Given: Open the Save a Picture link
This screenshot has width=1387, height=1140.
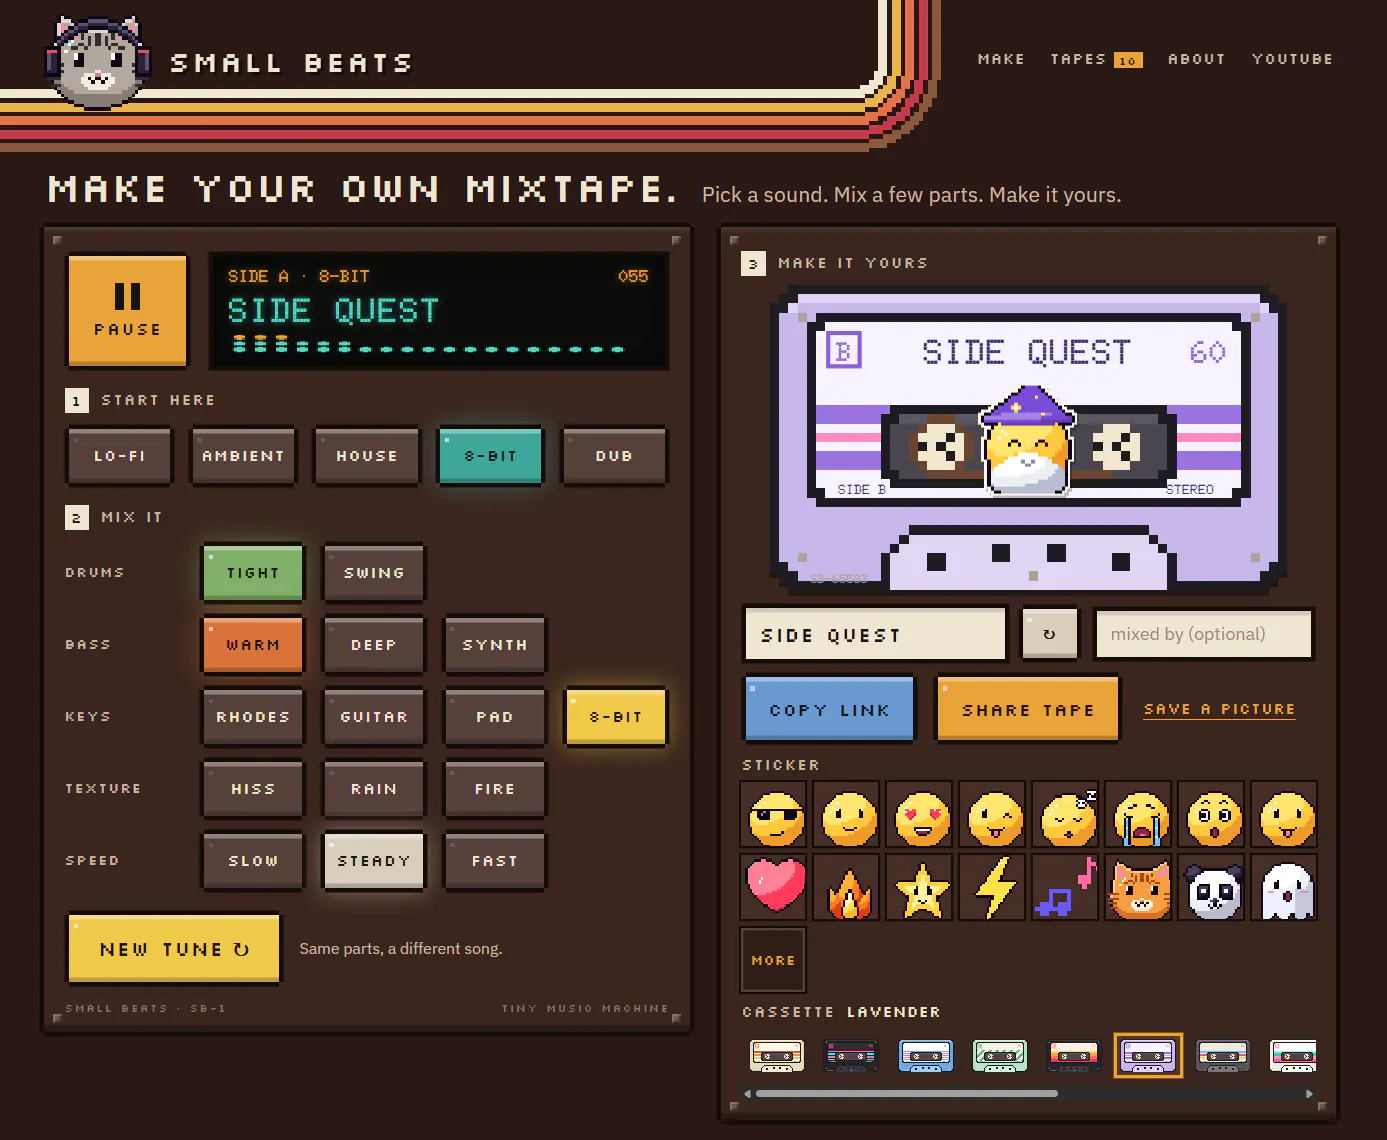Looking at the screenshot, I should pos(1219,709).
